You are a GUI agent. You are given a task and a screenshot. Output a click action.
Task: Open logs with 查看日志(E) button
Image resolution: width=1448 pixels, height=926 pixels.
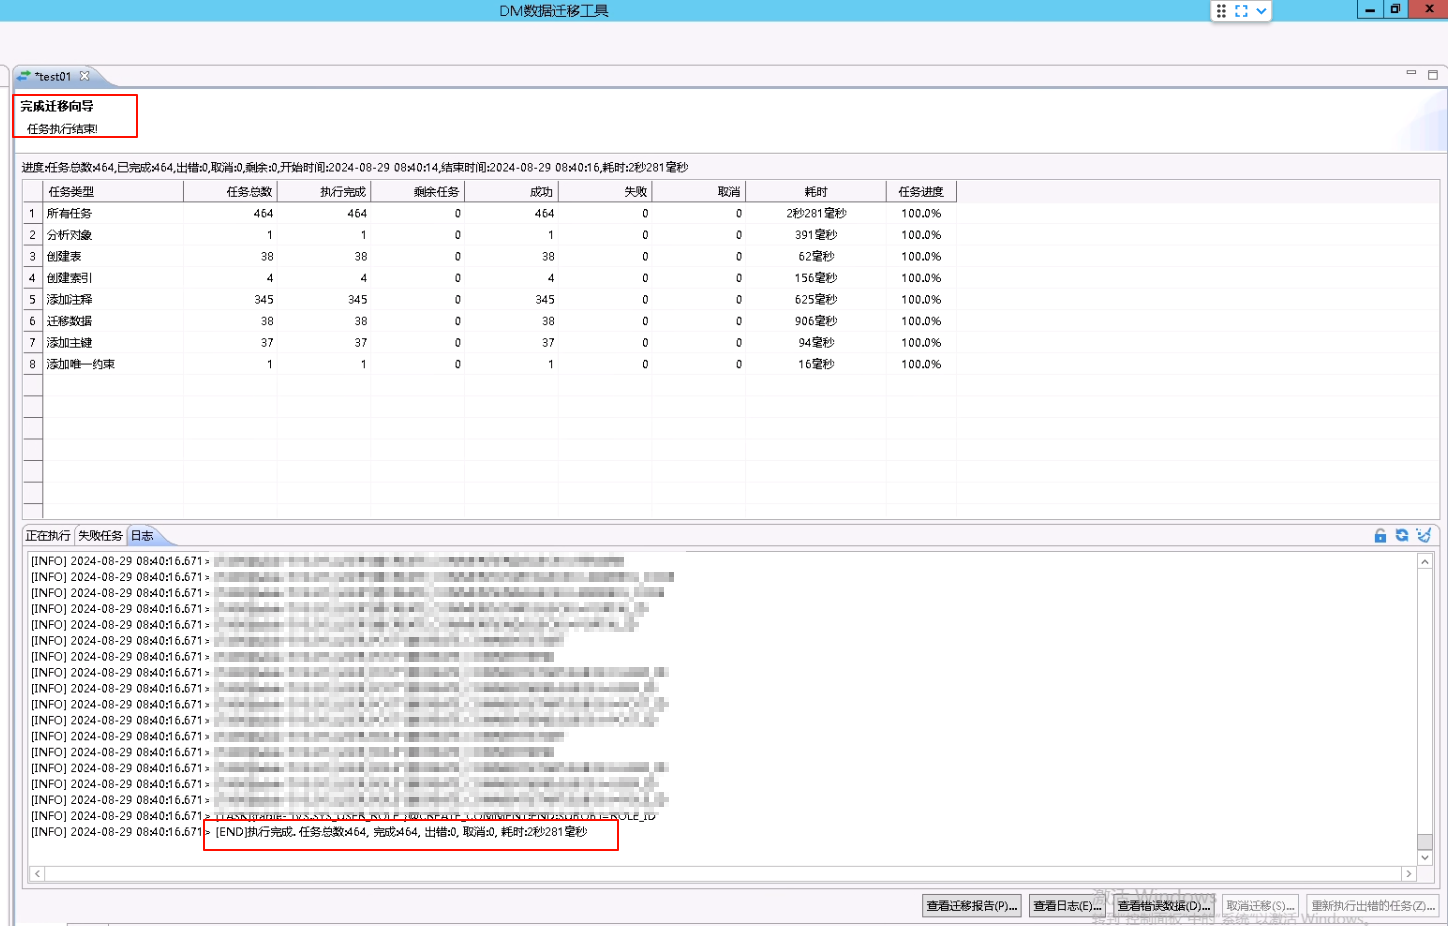(1066, 906)
